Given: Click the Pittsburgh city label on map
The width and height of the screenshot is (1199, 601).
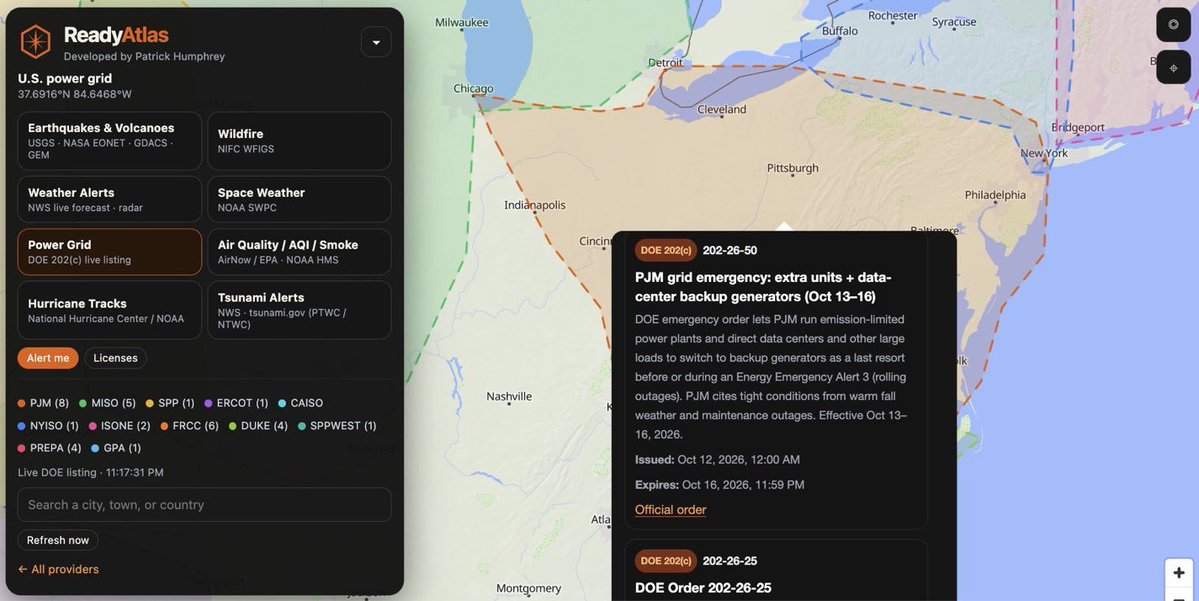Looking at the screenshot, I should pos(792,168).
